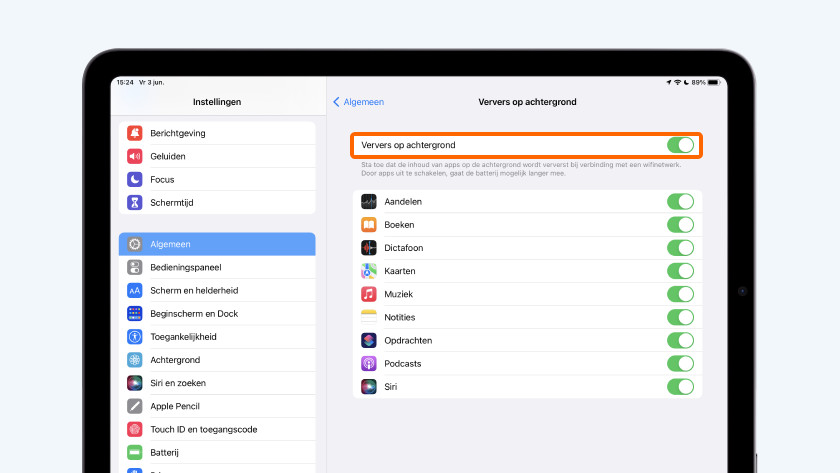Switch off Muziek background refresh
Viewport: 840px width, 473px height.
680,294
